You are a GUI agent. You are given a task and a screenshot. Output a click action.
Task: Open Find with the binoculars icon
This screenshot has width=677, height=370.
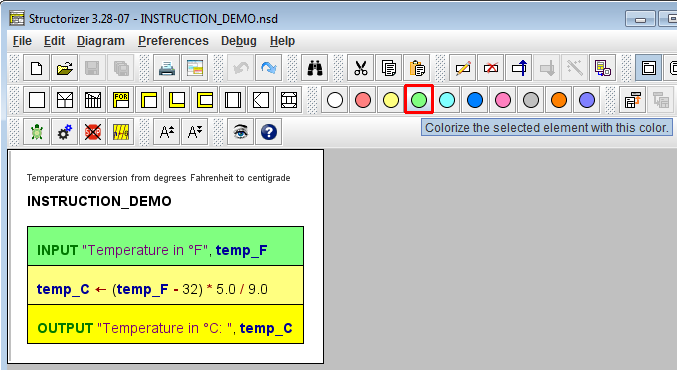(x=314, y=68)
